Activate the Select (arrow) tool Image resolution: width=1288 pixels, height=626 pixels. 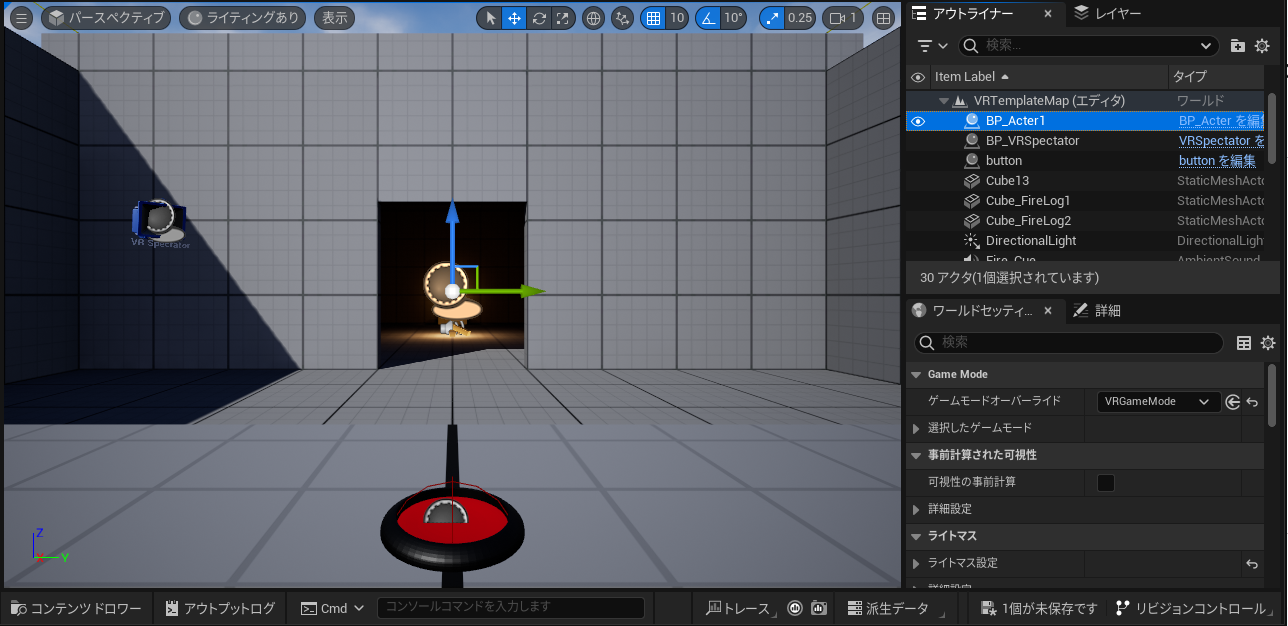(x=490, y=18)
